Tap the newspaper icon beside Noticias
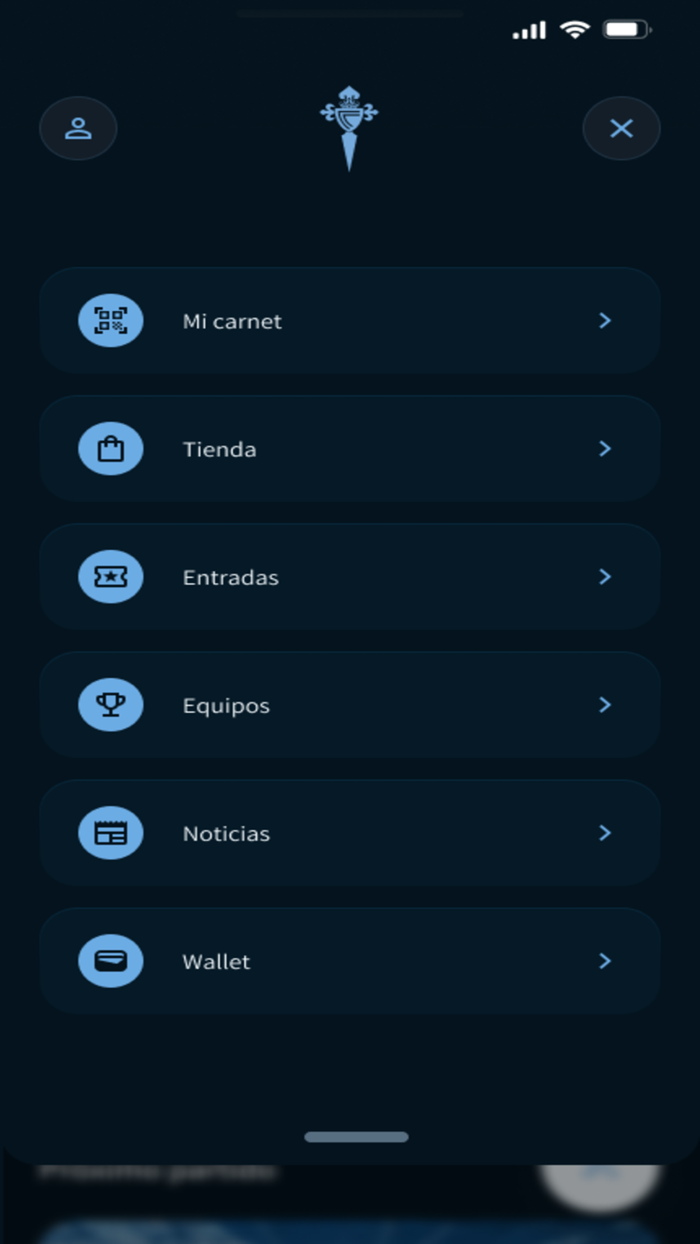Image resolution: width=700 pixels, height=1244 pixels. pyautogui.click(x=110, y=833)
